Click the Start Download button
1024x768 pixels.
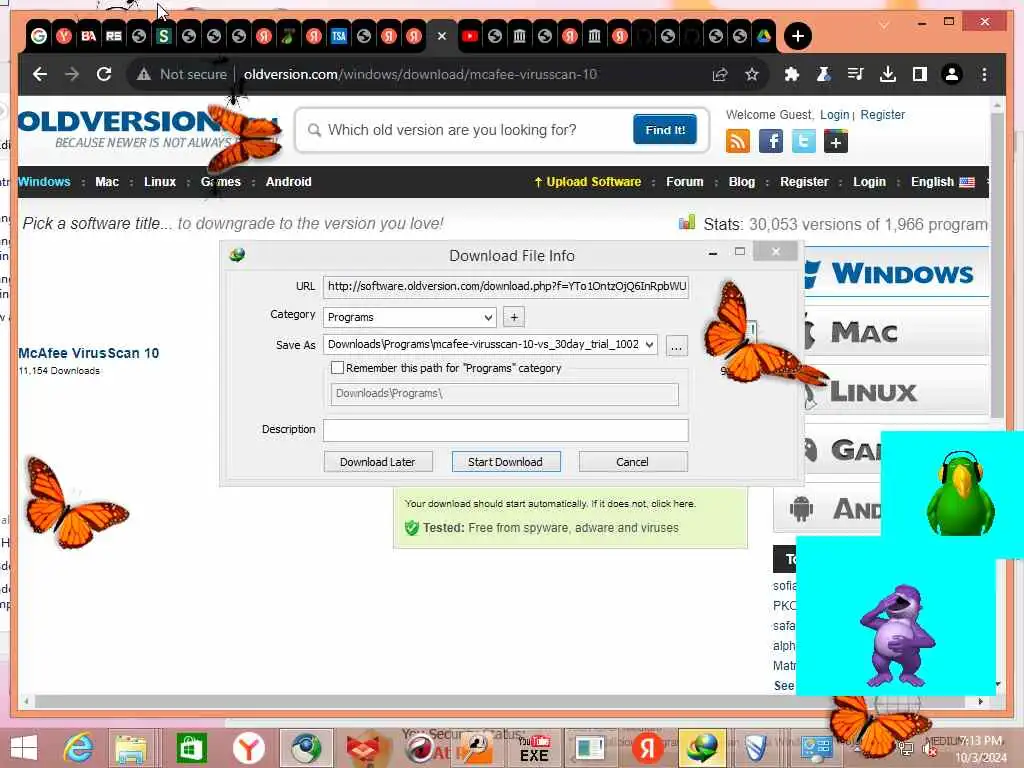pos(505,462)
